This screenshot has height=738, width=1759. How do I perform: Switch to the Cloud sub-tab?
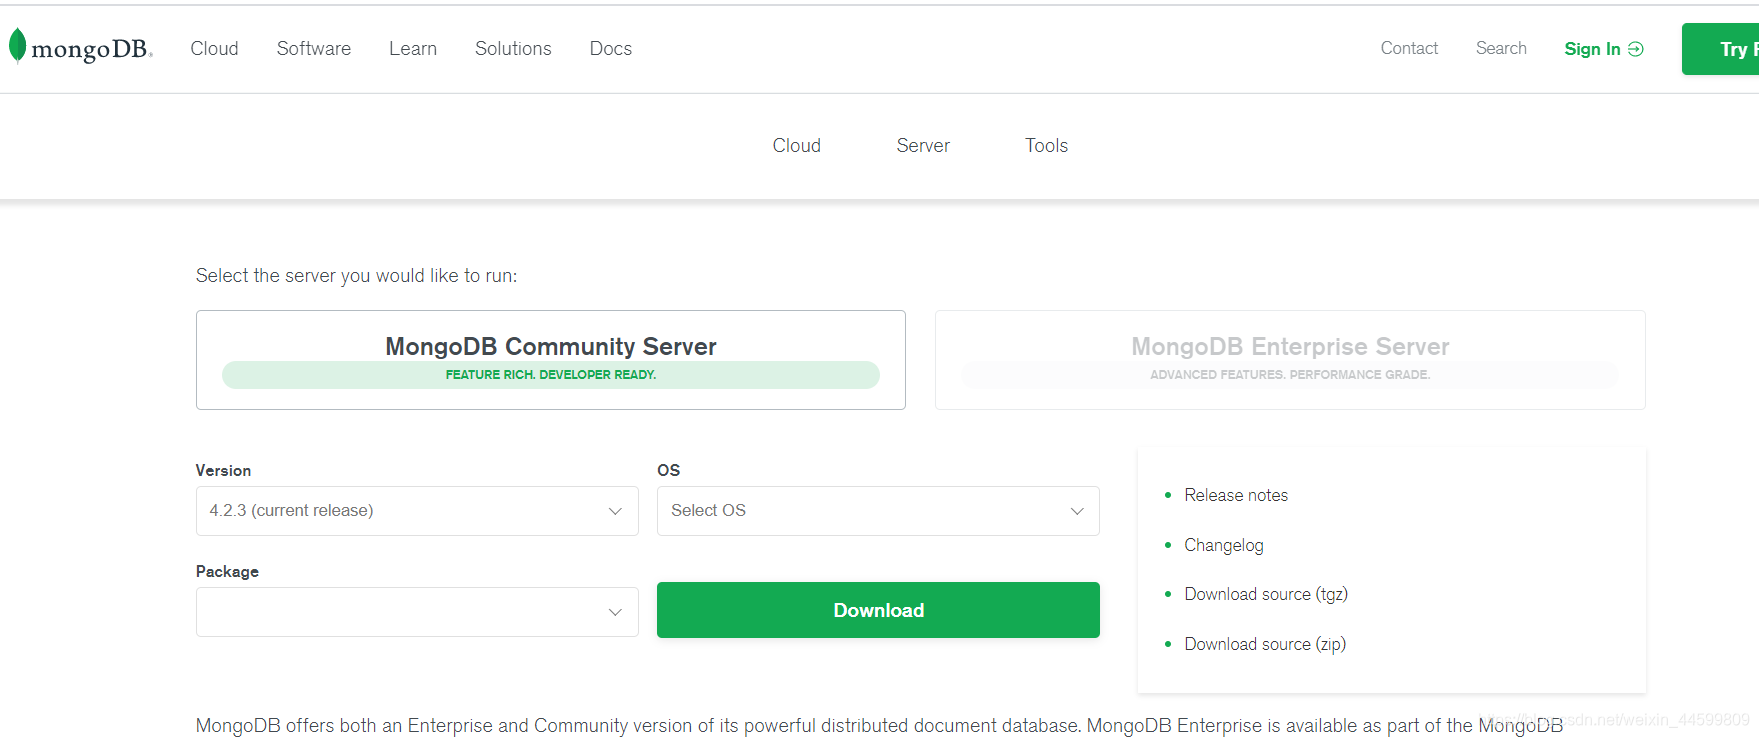pos(796,145)
